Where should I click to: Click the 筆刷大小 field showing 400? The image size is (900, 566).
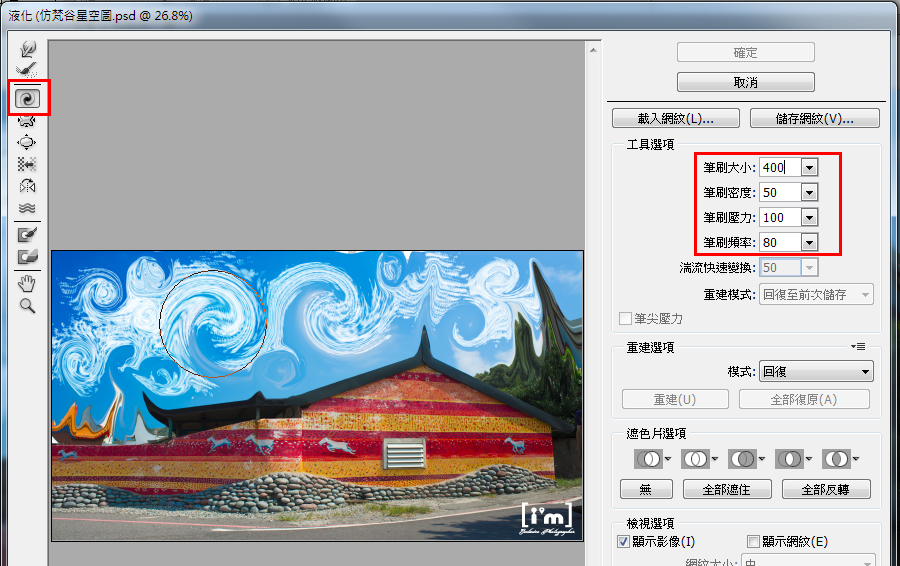[x=780, y=168]
